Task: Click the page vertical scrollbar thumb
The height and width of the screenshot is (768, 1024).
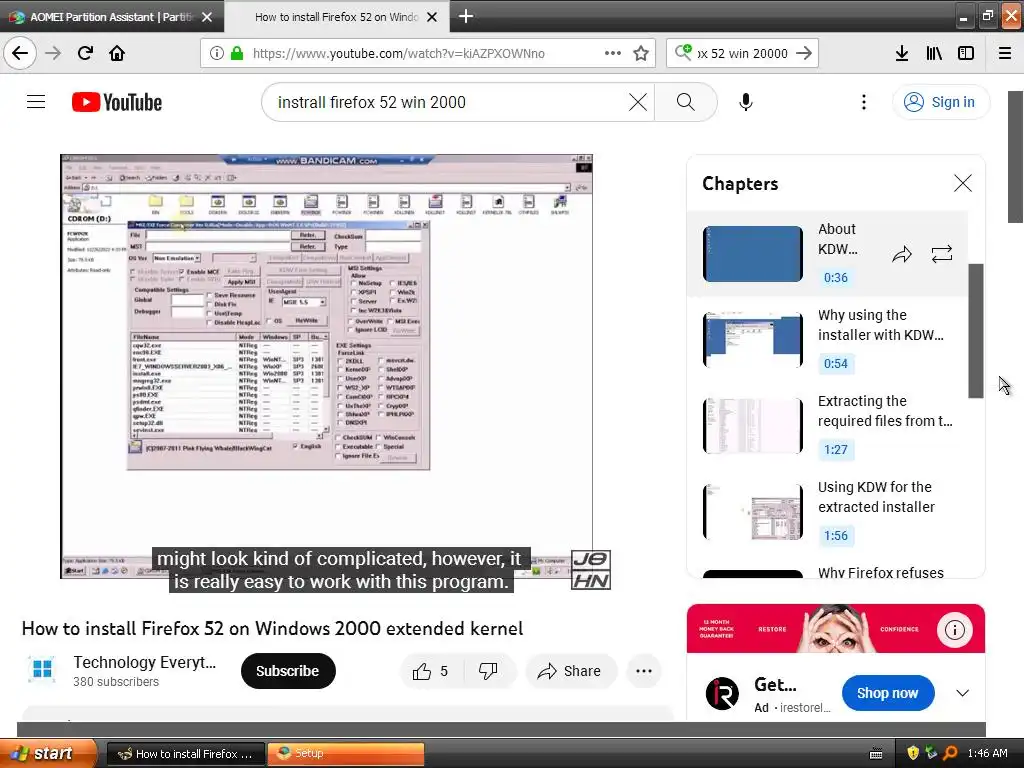Action: pyautogui.click(x=1016, y=157)
